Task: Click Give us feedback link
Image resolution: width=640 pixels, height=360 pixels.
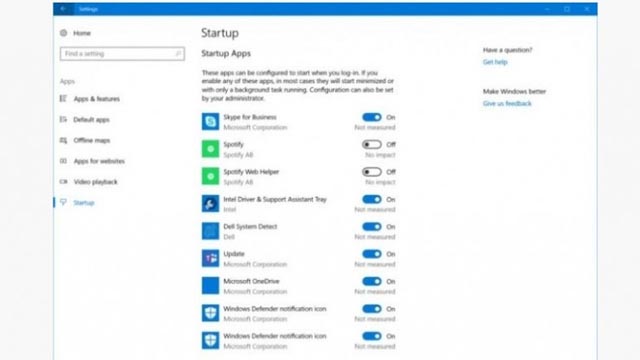Action: click(x=507, y=104)
